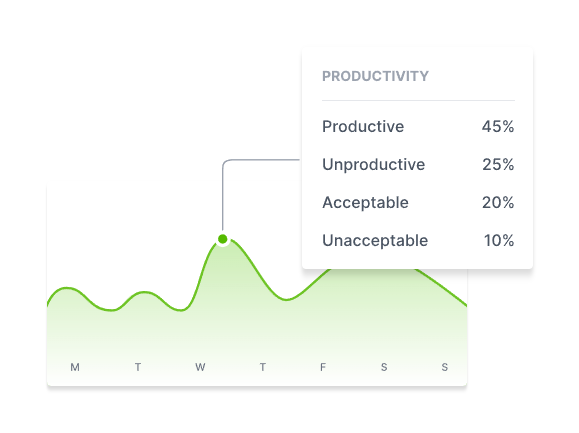Select the Monday 'M' axis label

(x=75, y=367)
